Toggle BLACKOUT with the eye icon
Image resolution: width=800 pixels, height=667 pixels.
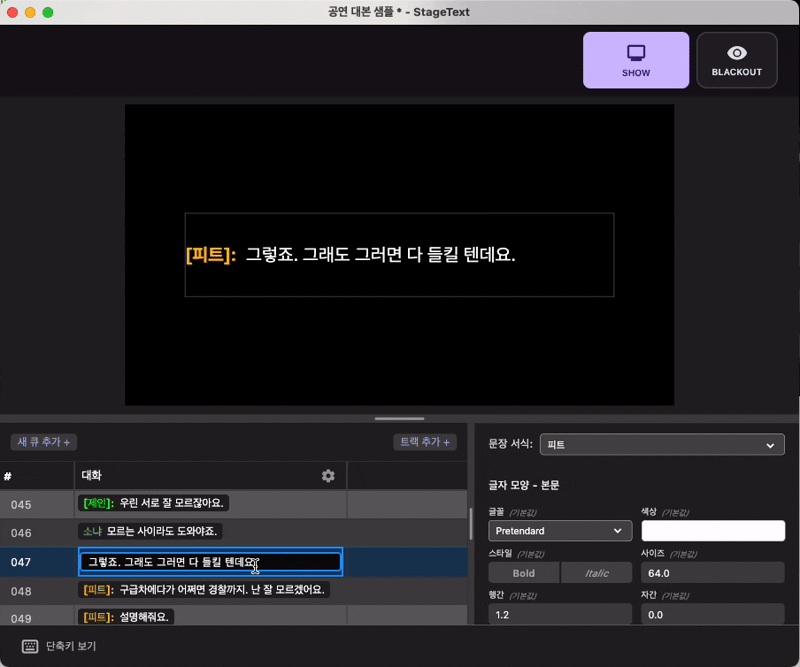coord(737,60)
